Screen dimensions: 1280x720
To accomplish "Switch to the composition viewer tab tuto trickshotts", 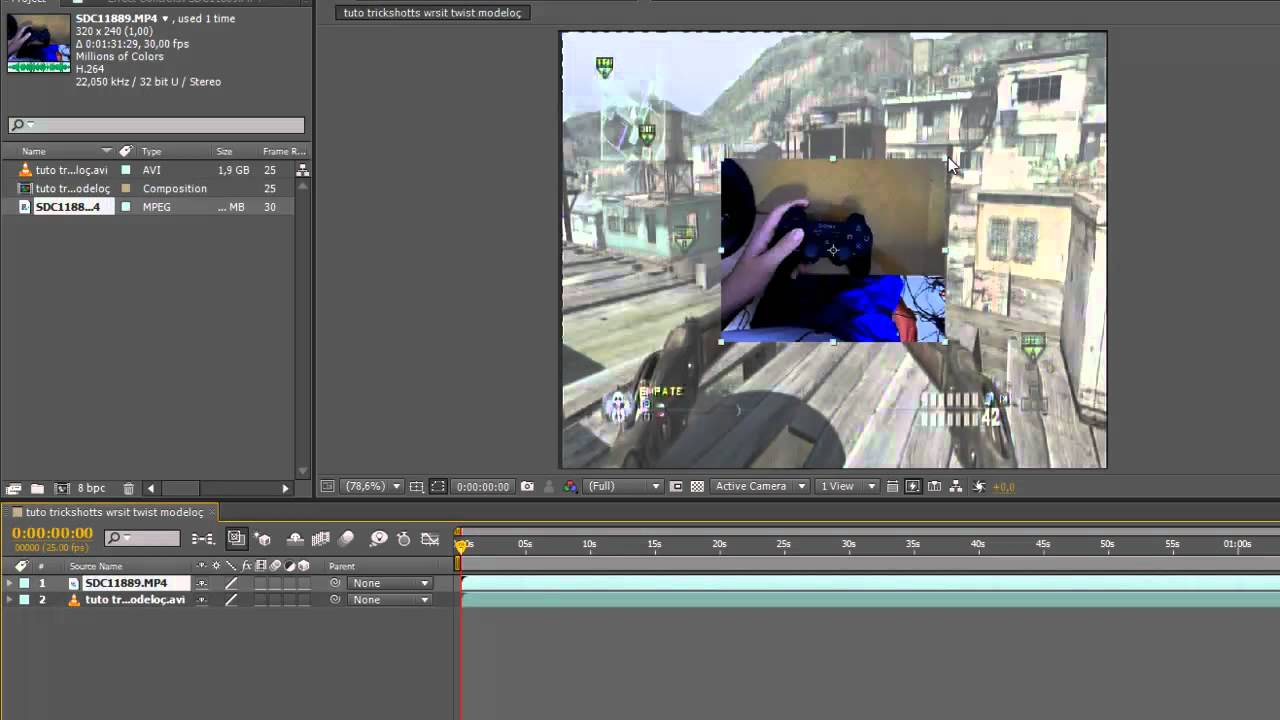I will 432,13.
